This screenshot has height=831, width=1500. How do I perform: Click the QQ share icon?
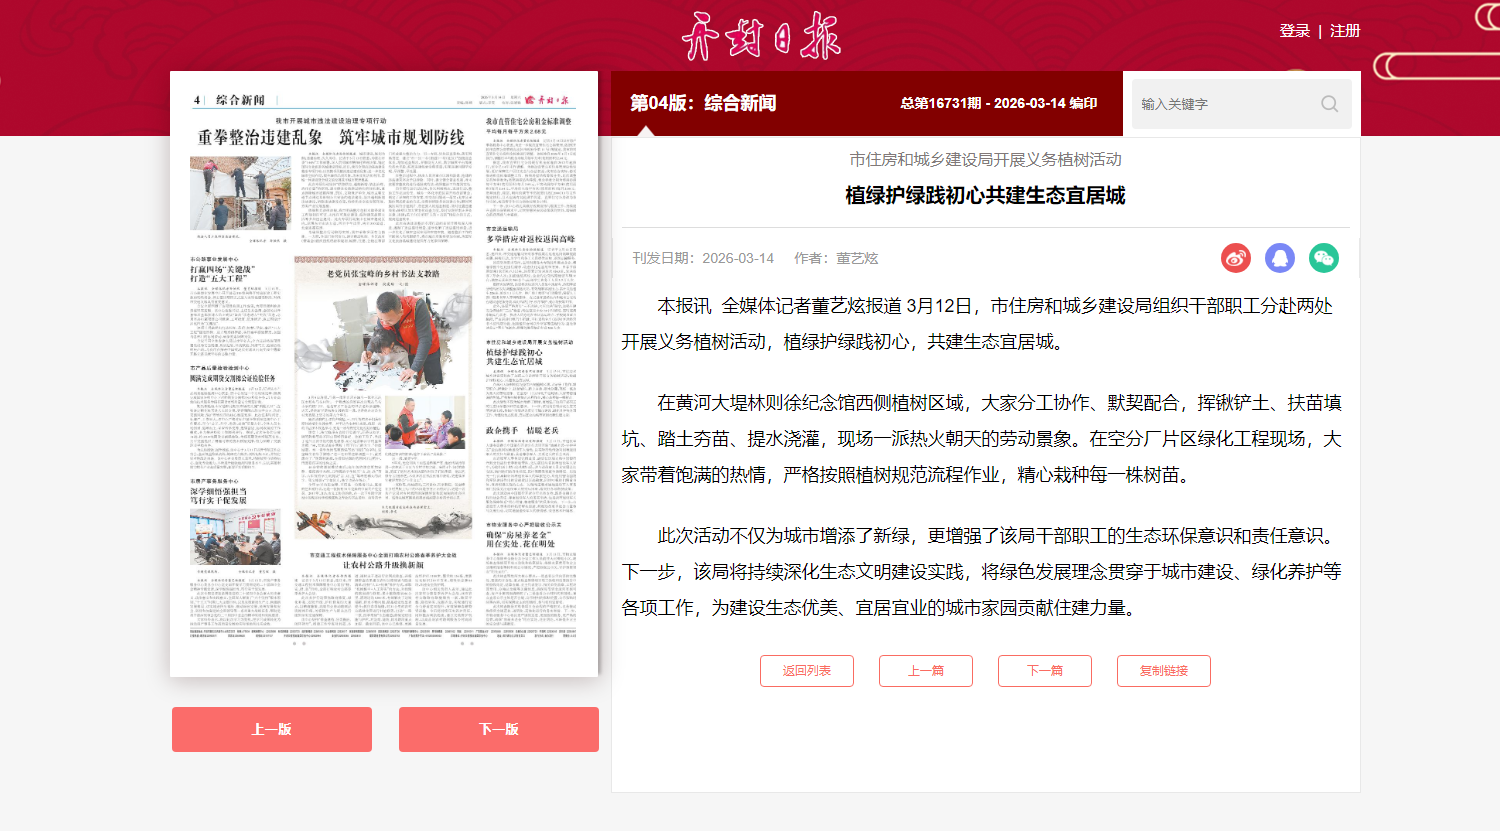[x=1280, y=258]
